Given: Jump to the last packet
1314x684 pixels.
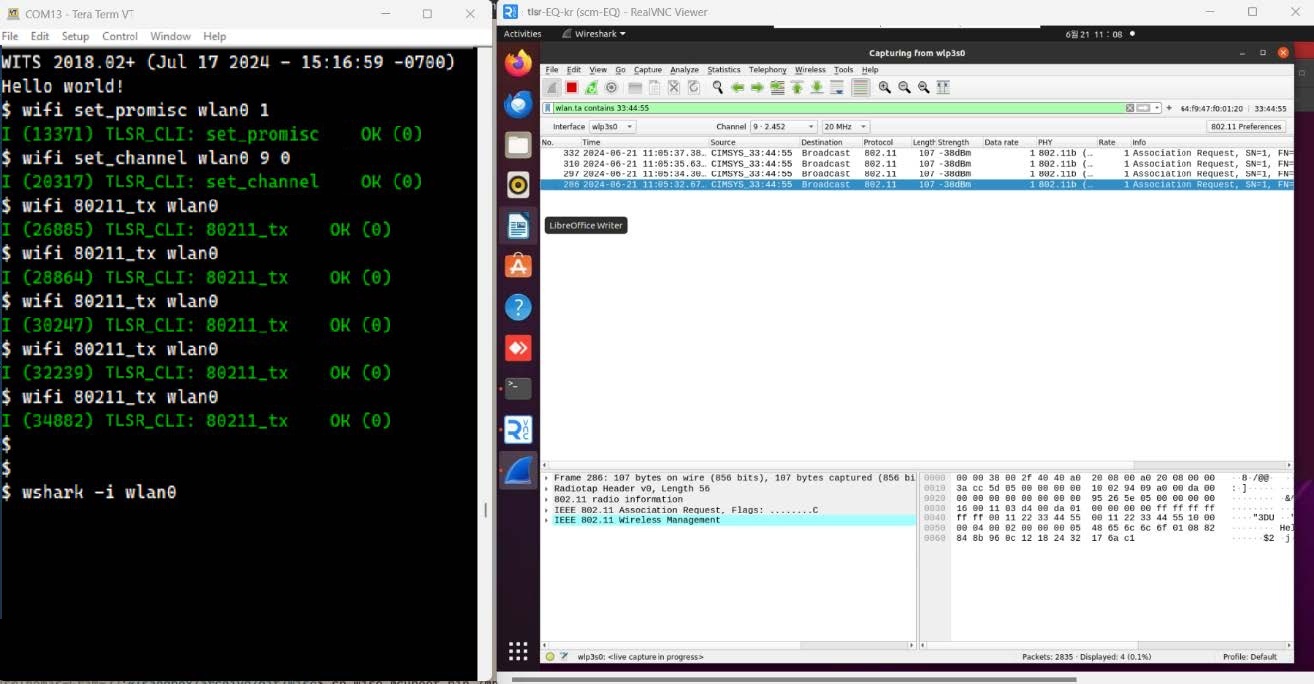Looking at the screenshot, I should [x=817, y=88].
